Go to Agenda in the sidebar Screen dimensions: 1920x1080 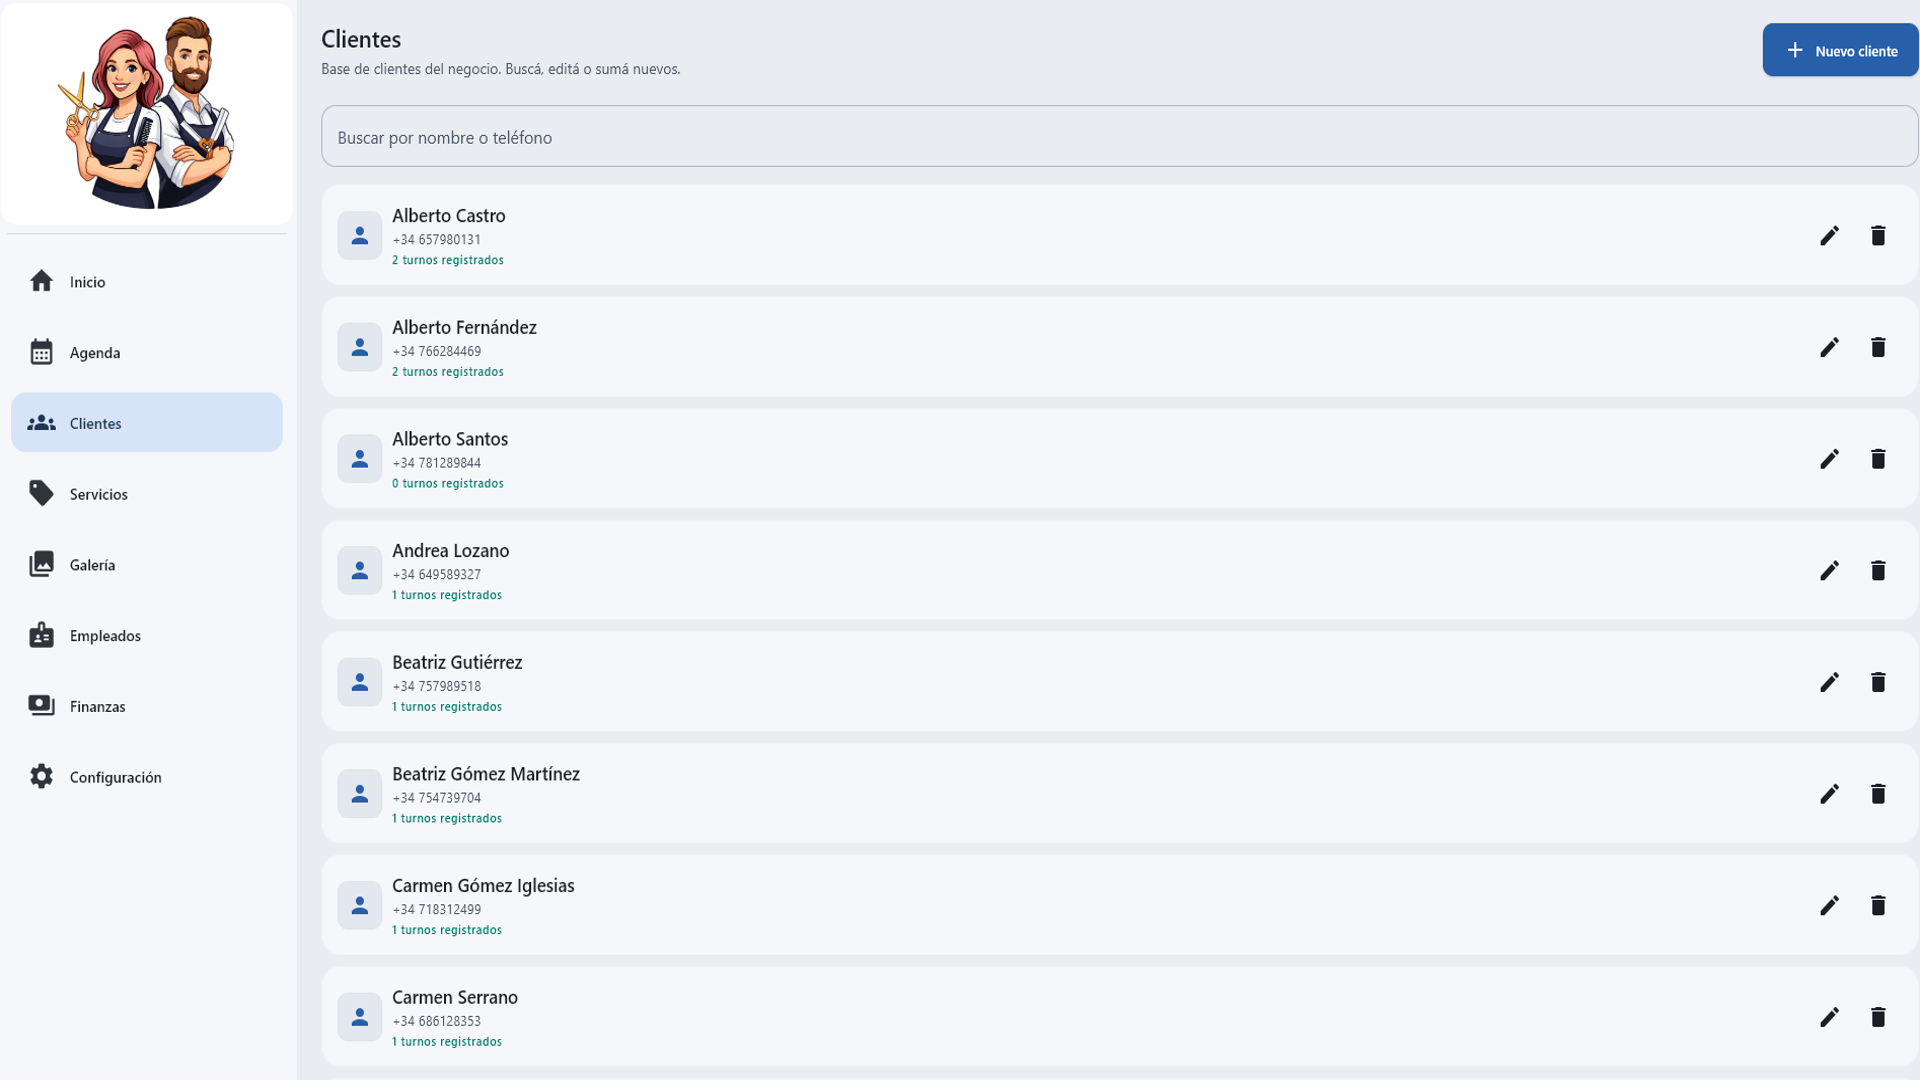click(x=94, y=353)
